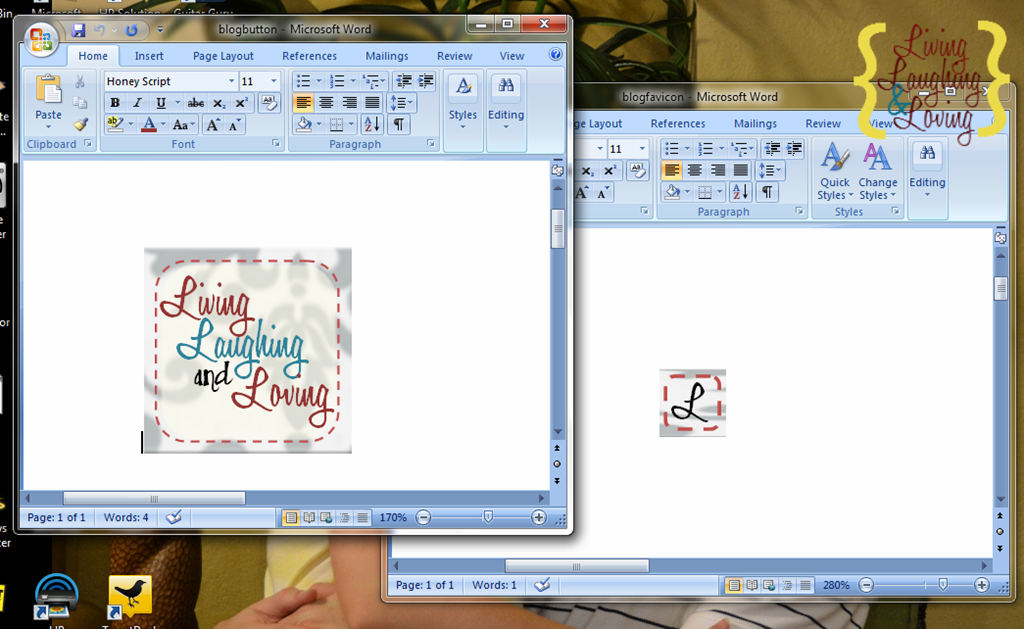Screen dimensions: 1024x629
Task: Zoom in with plus button in blogbutton
Action: point(539,517)
